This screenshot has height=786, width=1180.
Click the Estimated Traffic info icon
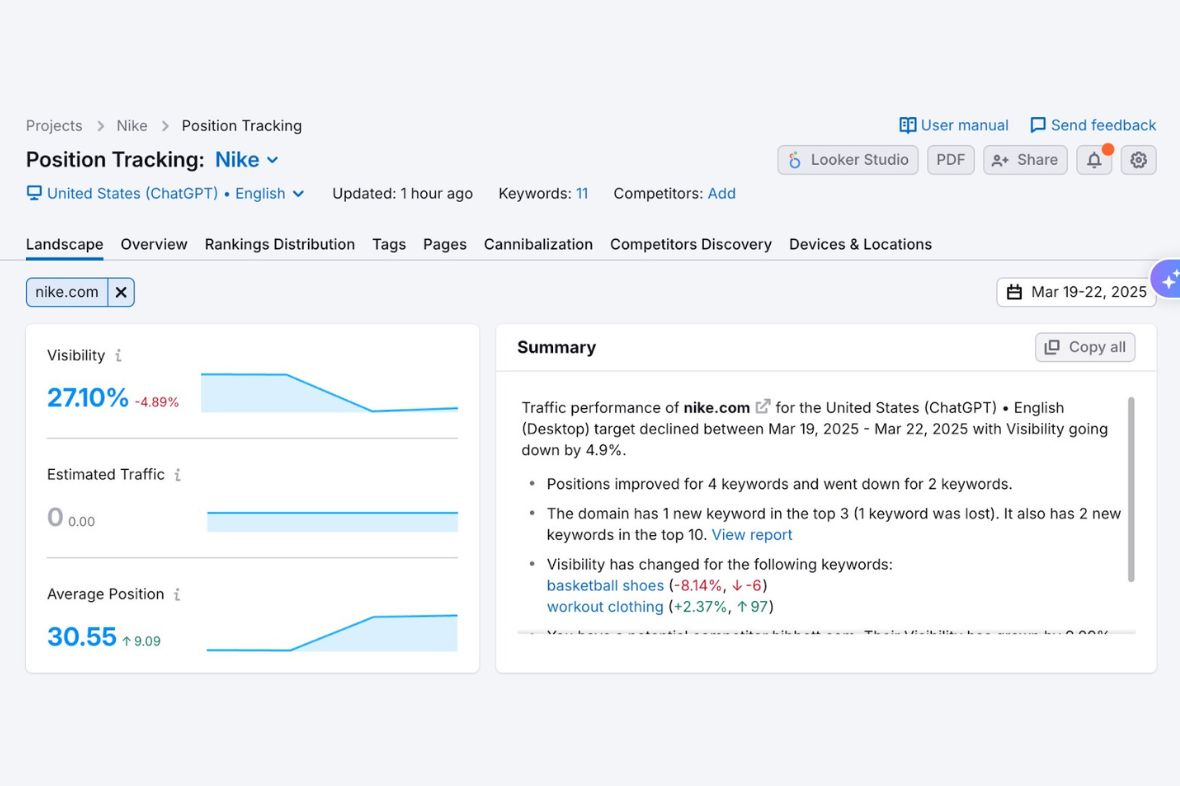pos(177,475)
